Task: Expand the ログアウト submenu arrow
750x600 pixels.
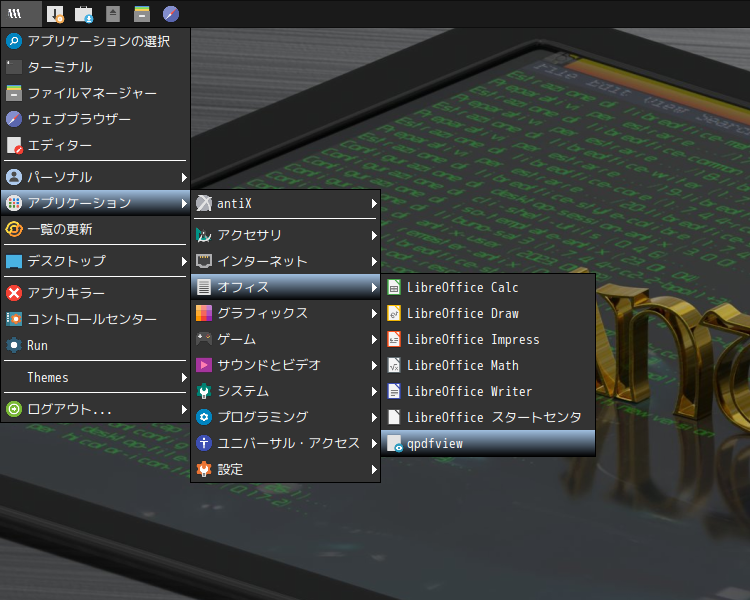Action: click(x=184, y=410)
